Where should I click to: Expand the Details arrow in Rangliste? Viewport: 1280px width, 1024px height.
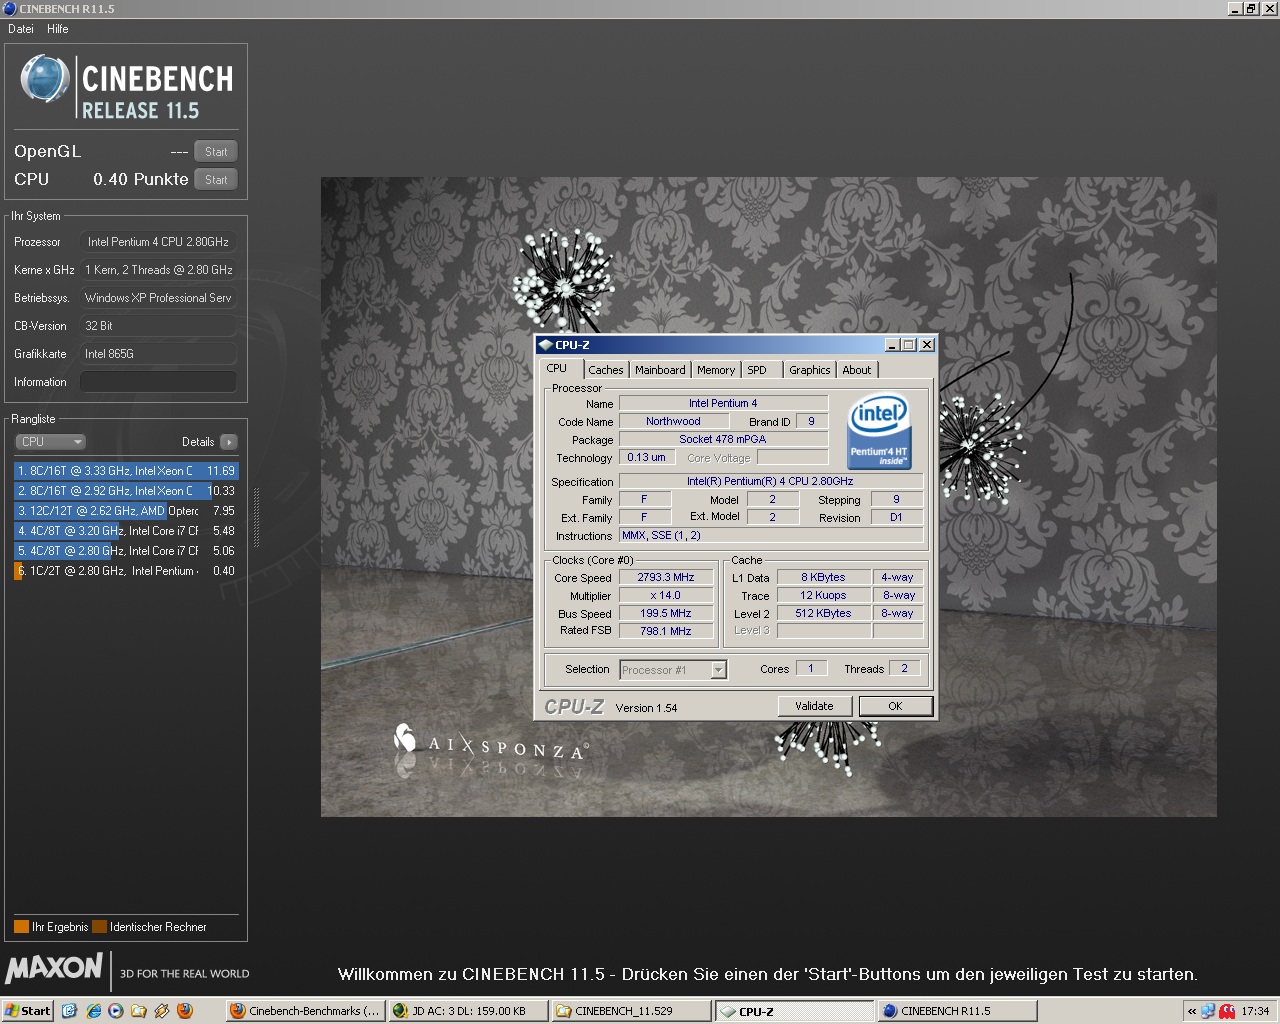pos(229,442)
